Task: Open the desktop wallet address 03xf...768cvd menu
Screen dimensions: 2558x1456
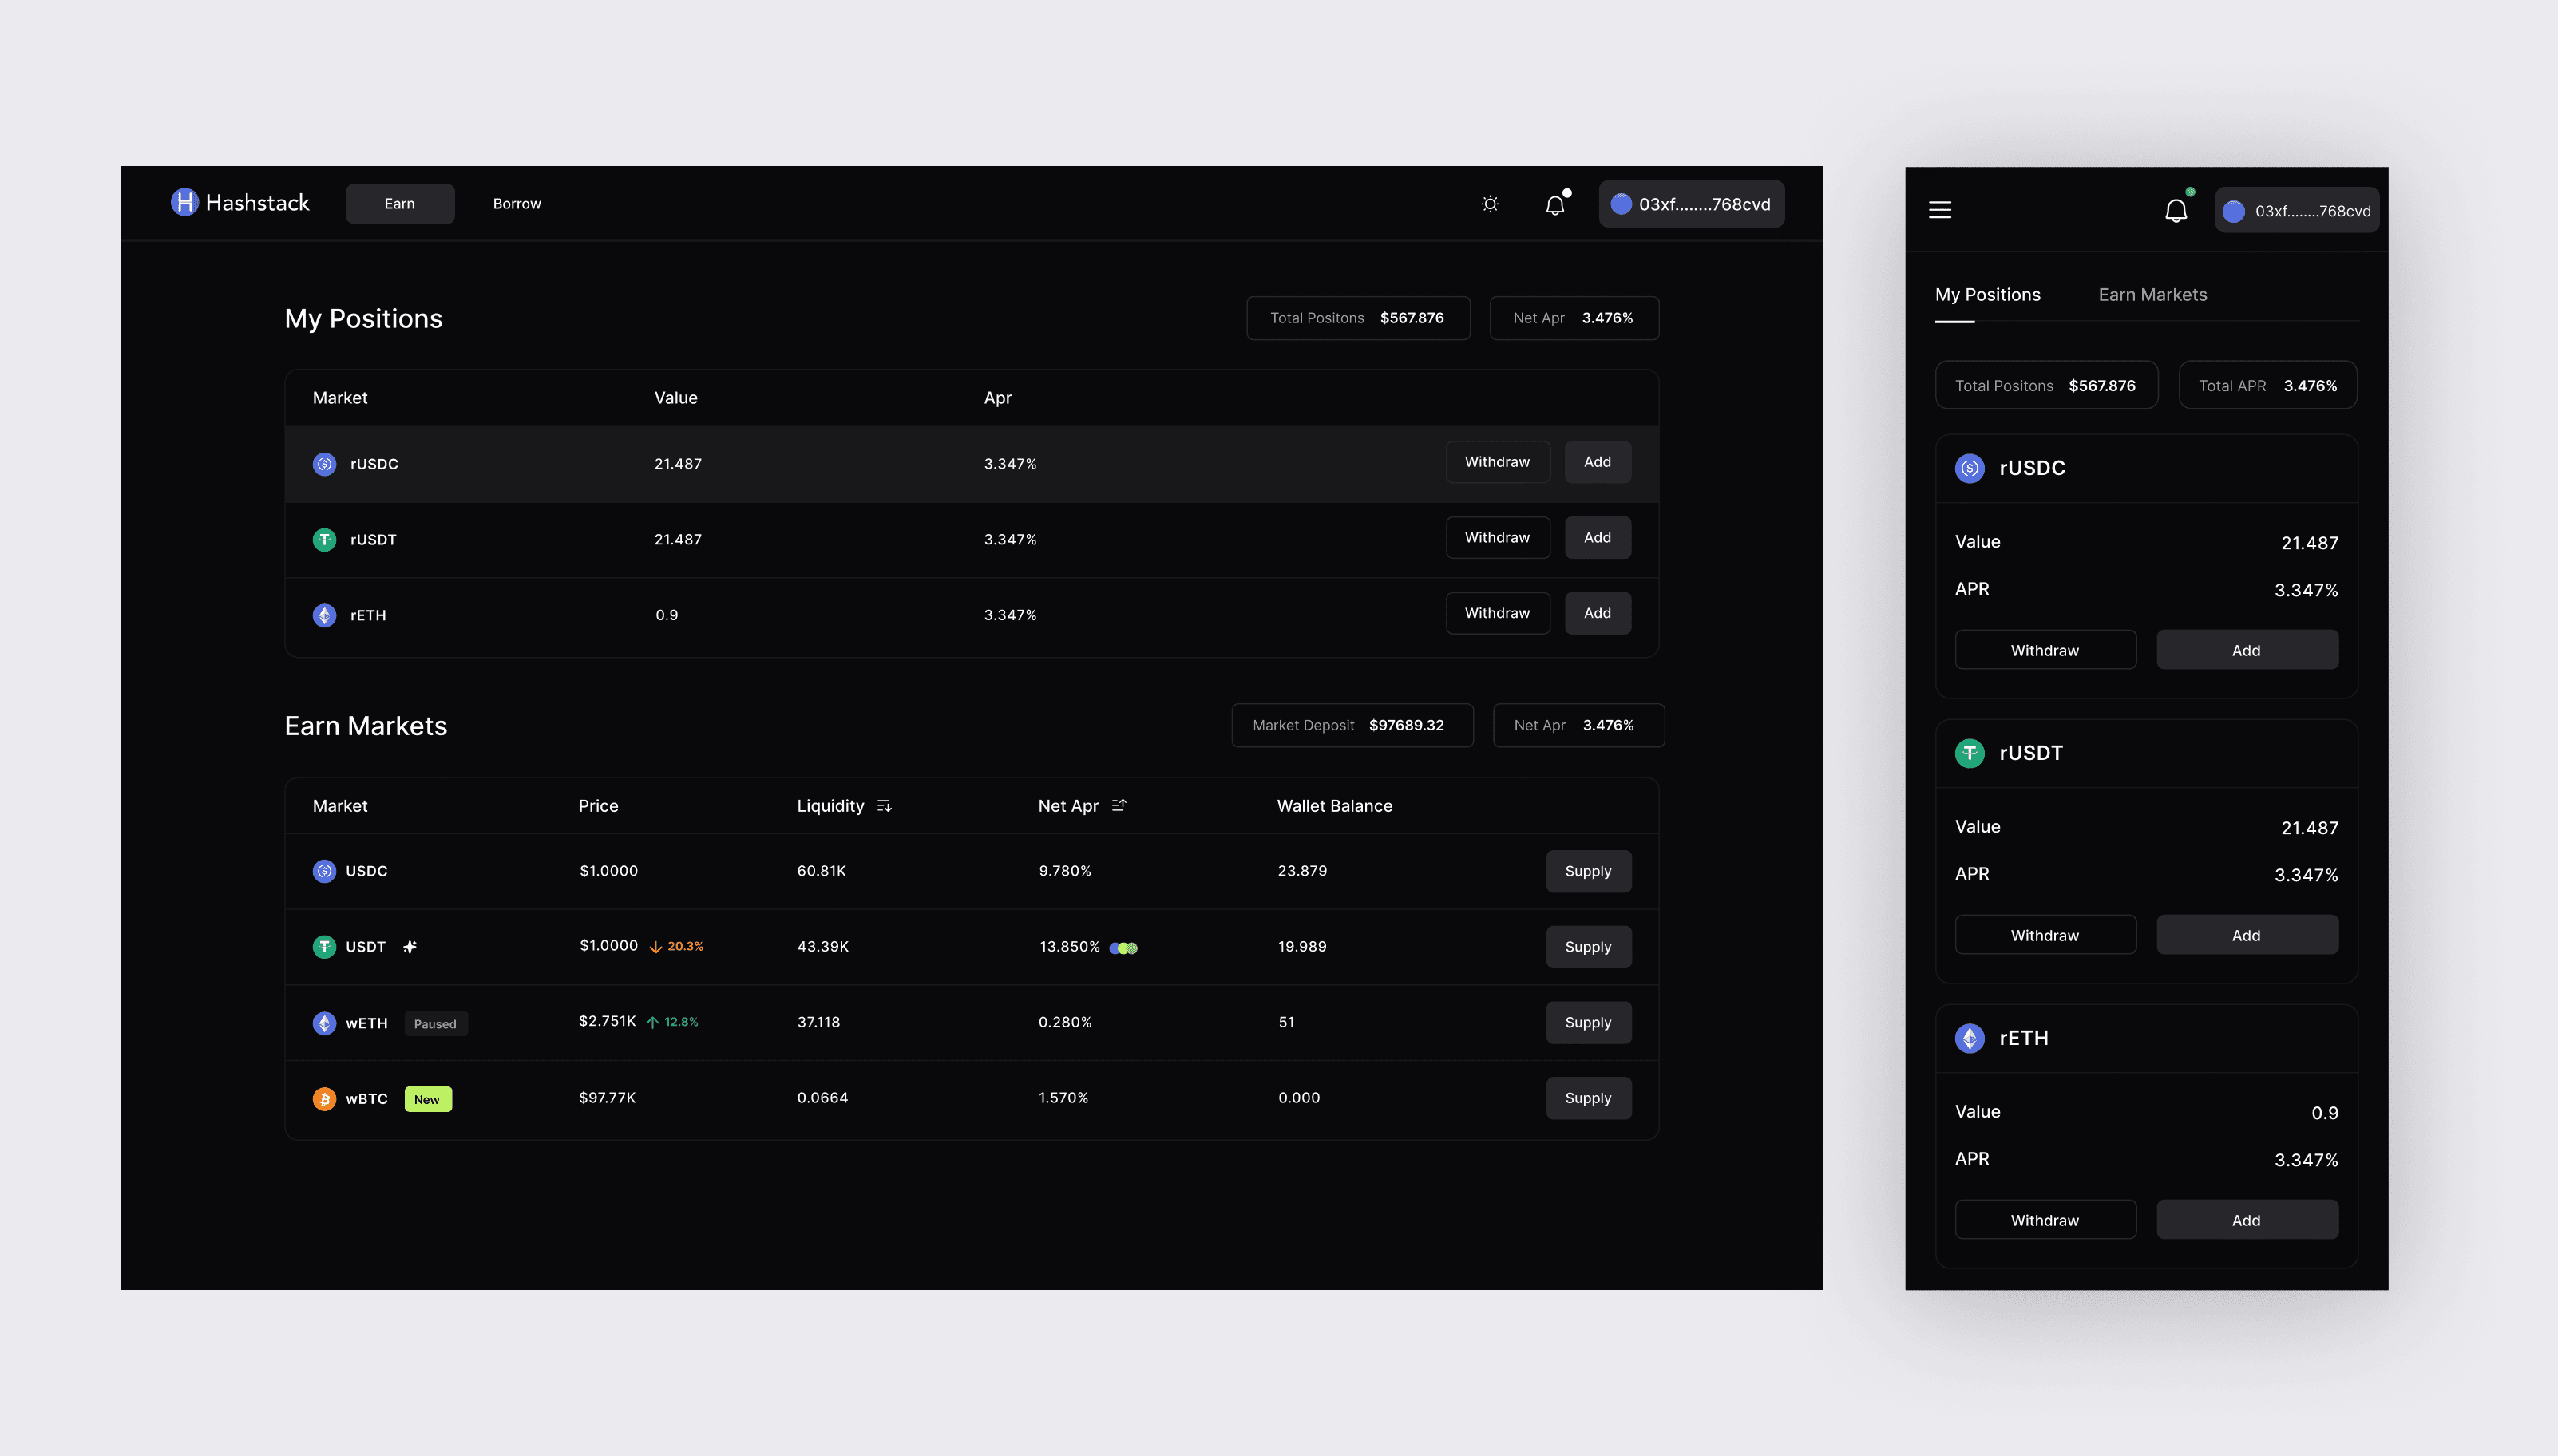Action: pyautogui.click(x=1691, y=204)
